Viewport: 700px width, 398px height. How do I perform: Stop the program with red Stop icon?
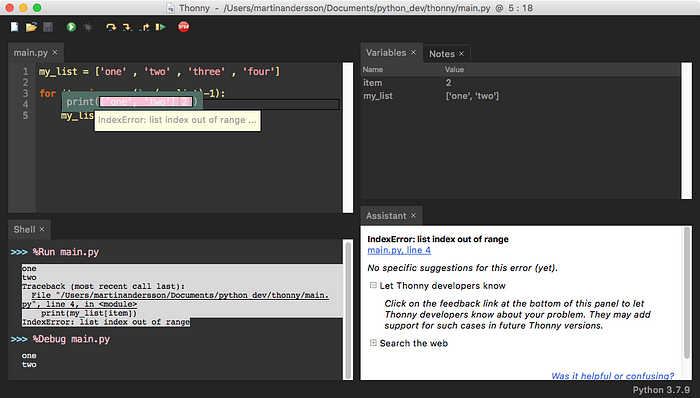pyautogui.click(x=183, y=27)
